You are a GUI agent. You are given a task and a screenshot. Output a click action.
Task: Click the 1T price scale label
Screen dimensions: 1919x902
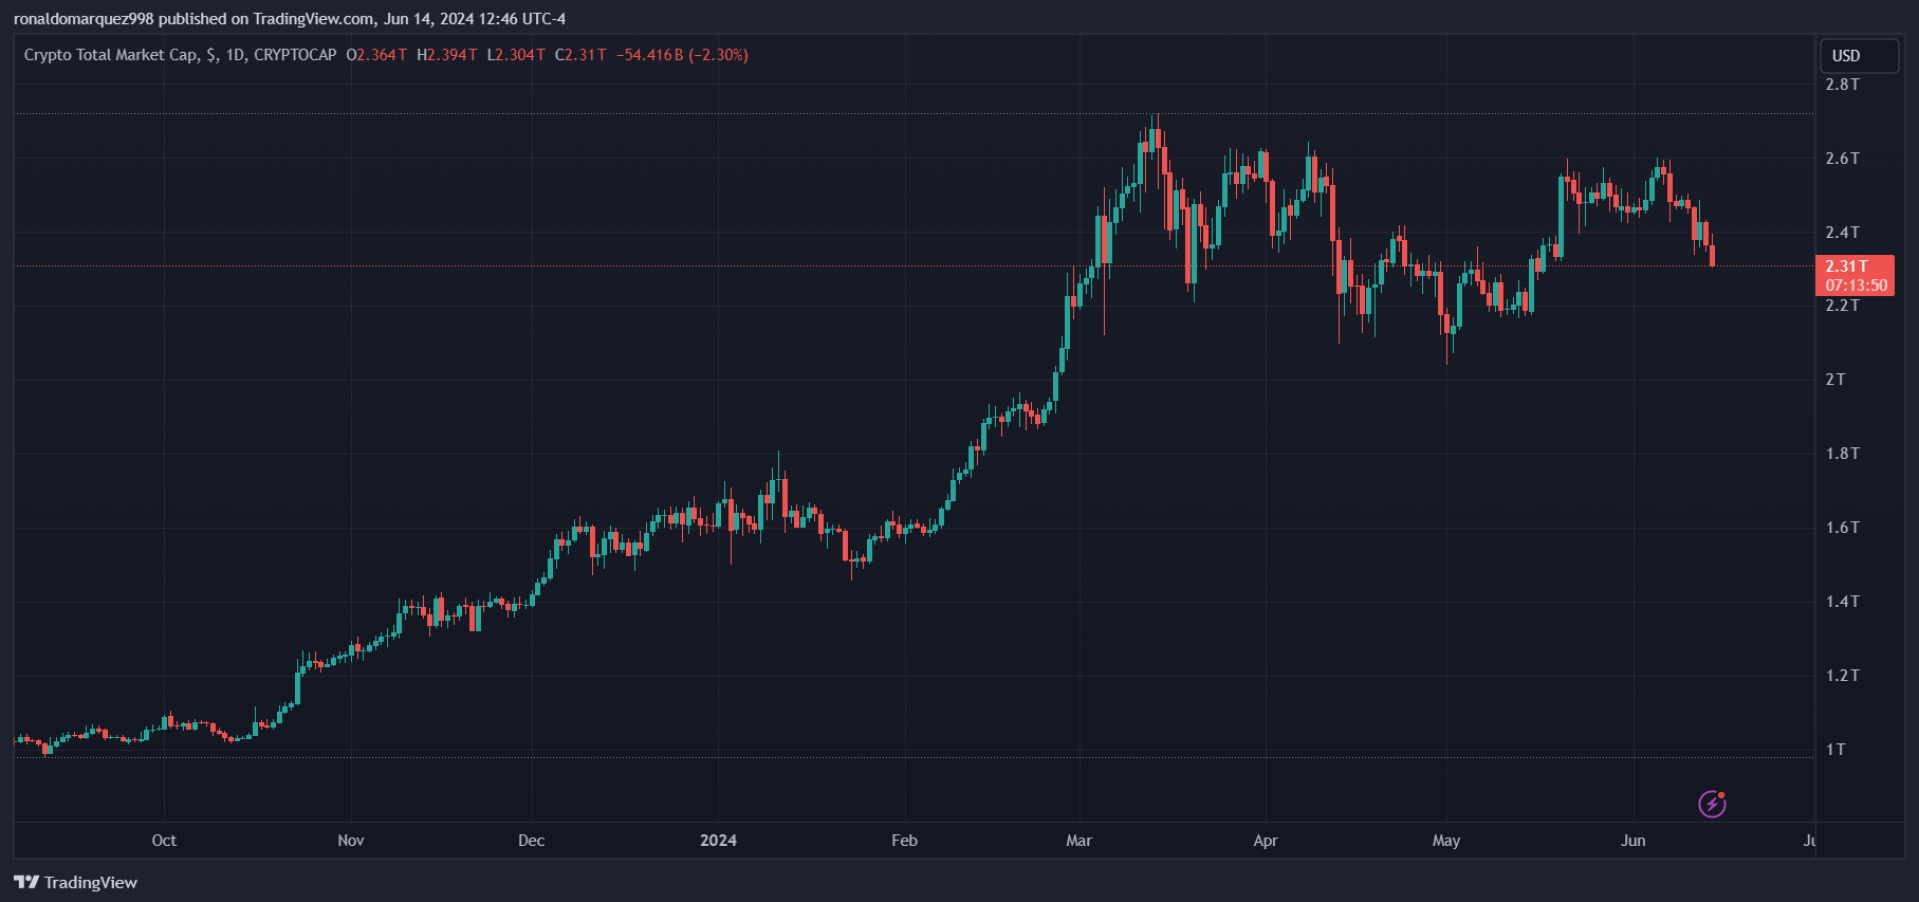[1836, 749]
